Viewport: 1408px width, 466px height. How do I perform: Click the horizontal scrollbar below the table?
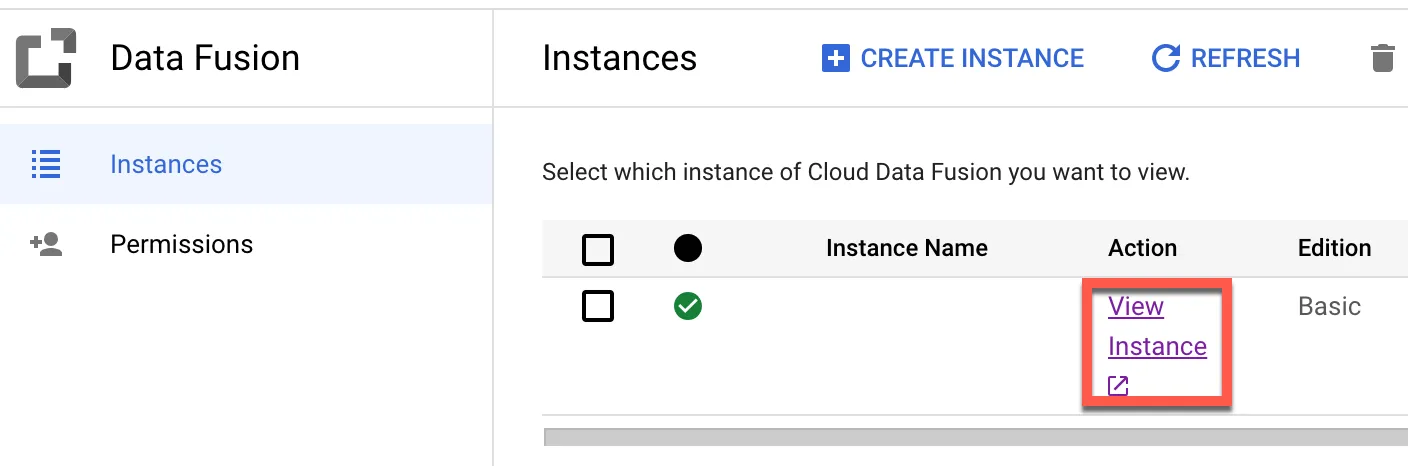pos(975,437)
